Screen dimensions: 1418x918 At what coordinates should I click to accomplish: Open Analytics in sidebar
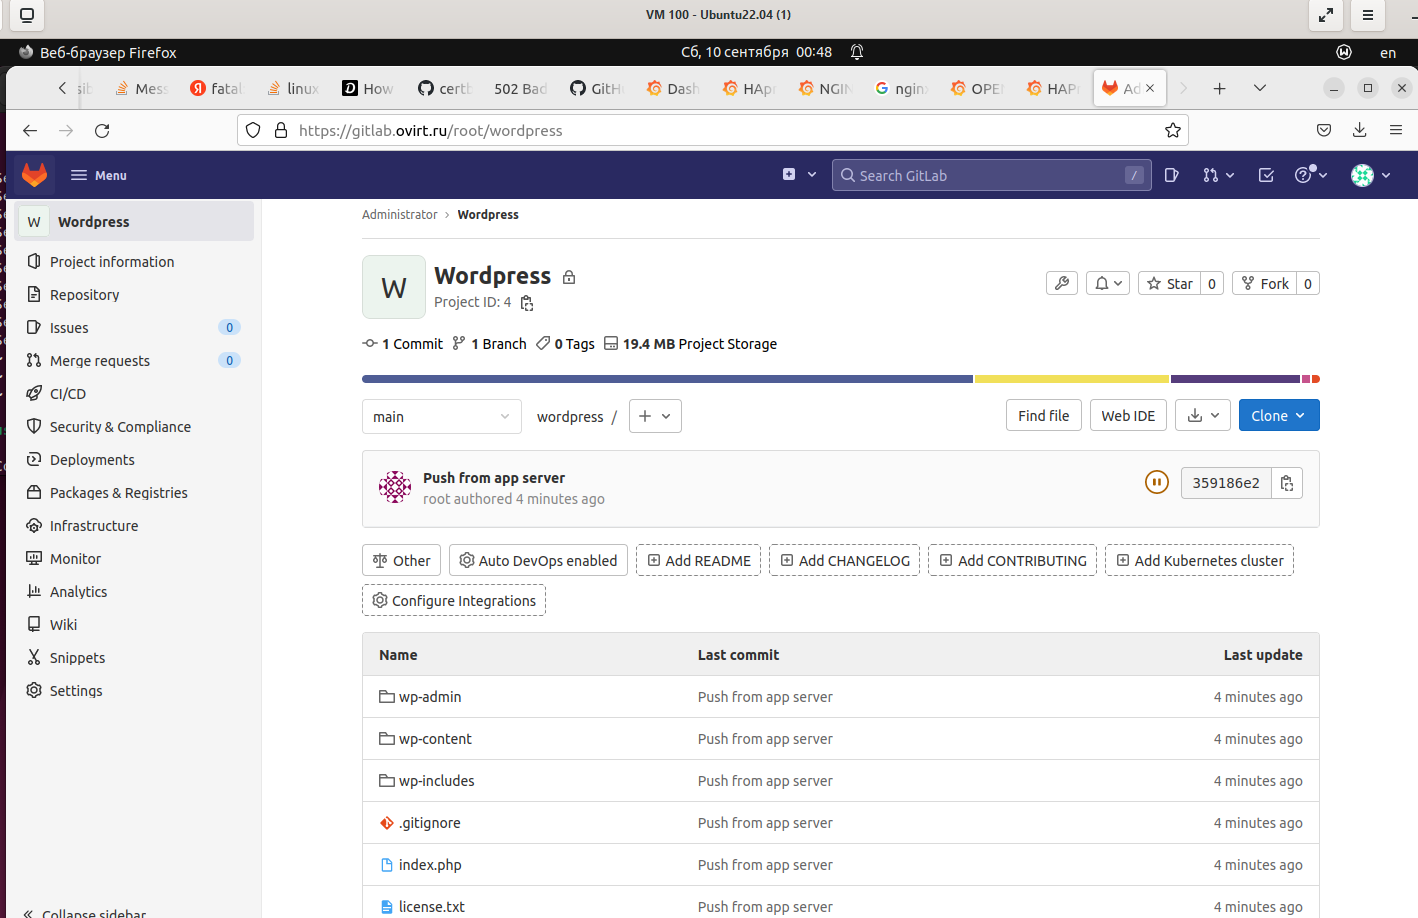pyautogui.click(x=78, y=592)
